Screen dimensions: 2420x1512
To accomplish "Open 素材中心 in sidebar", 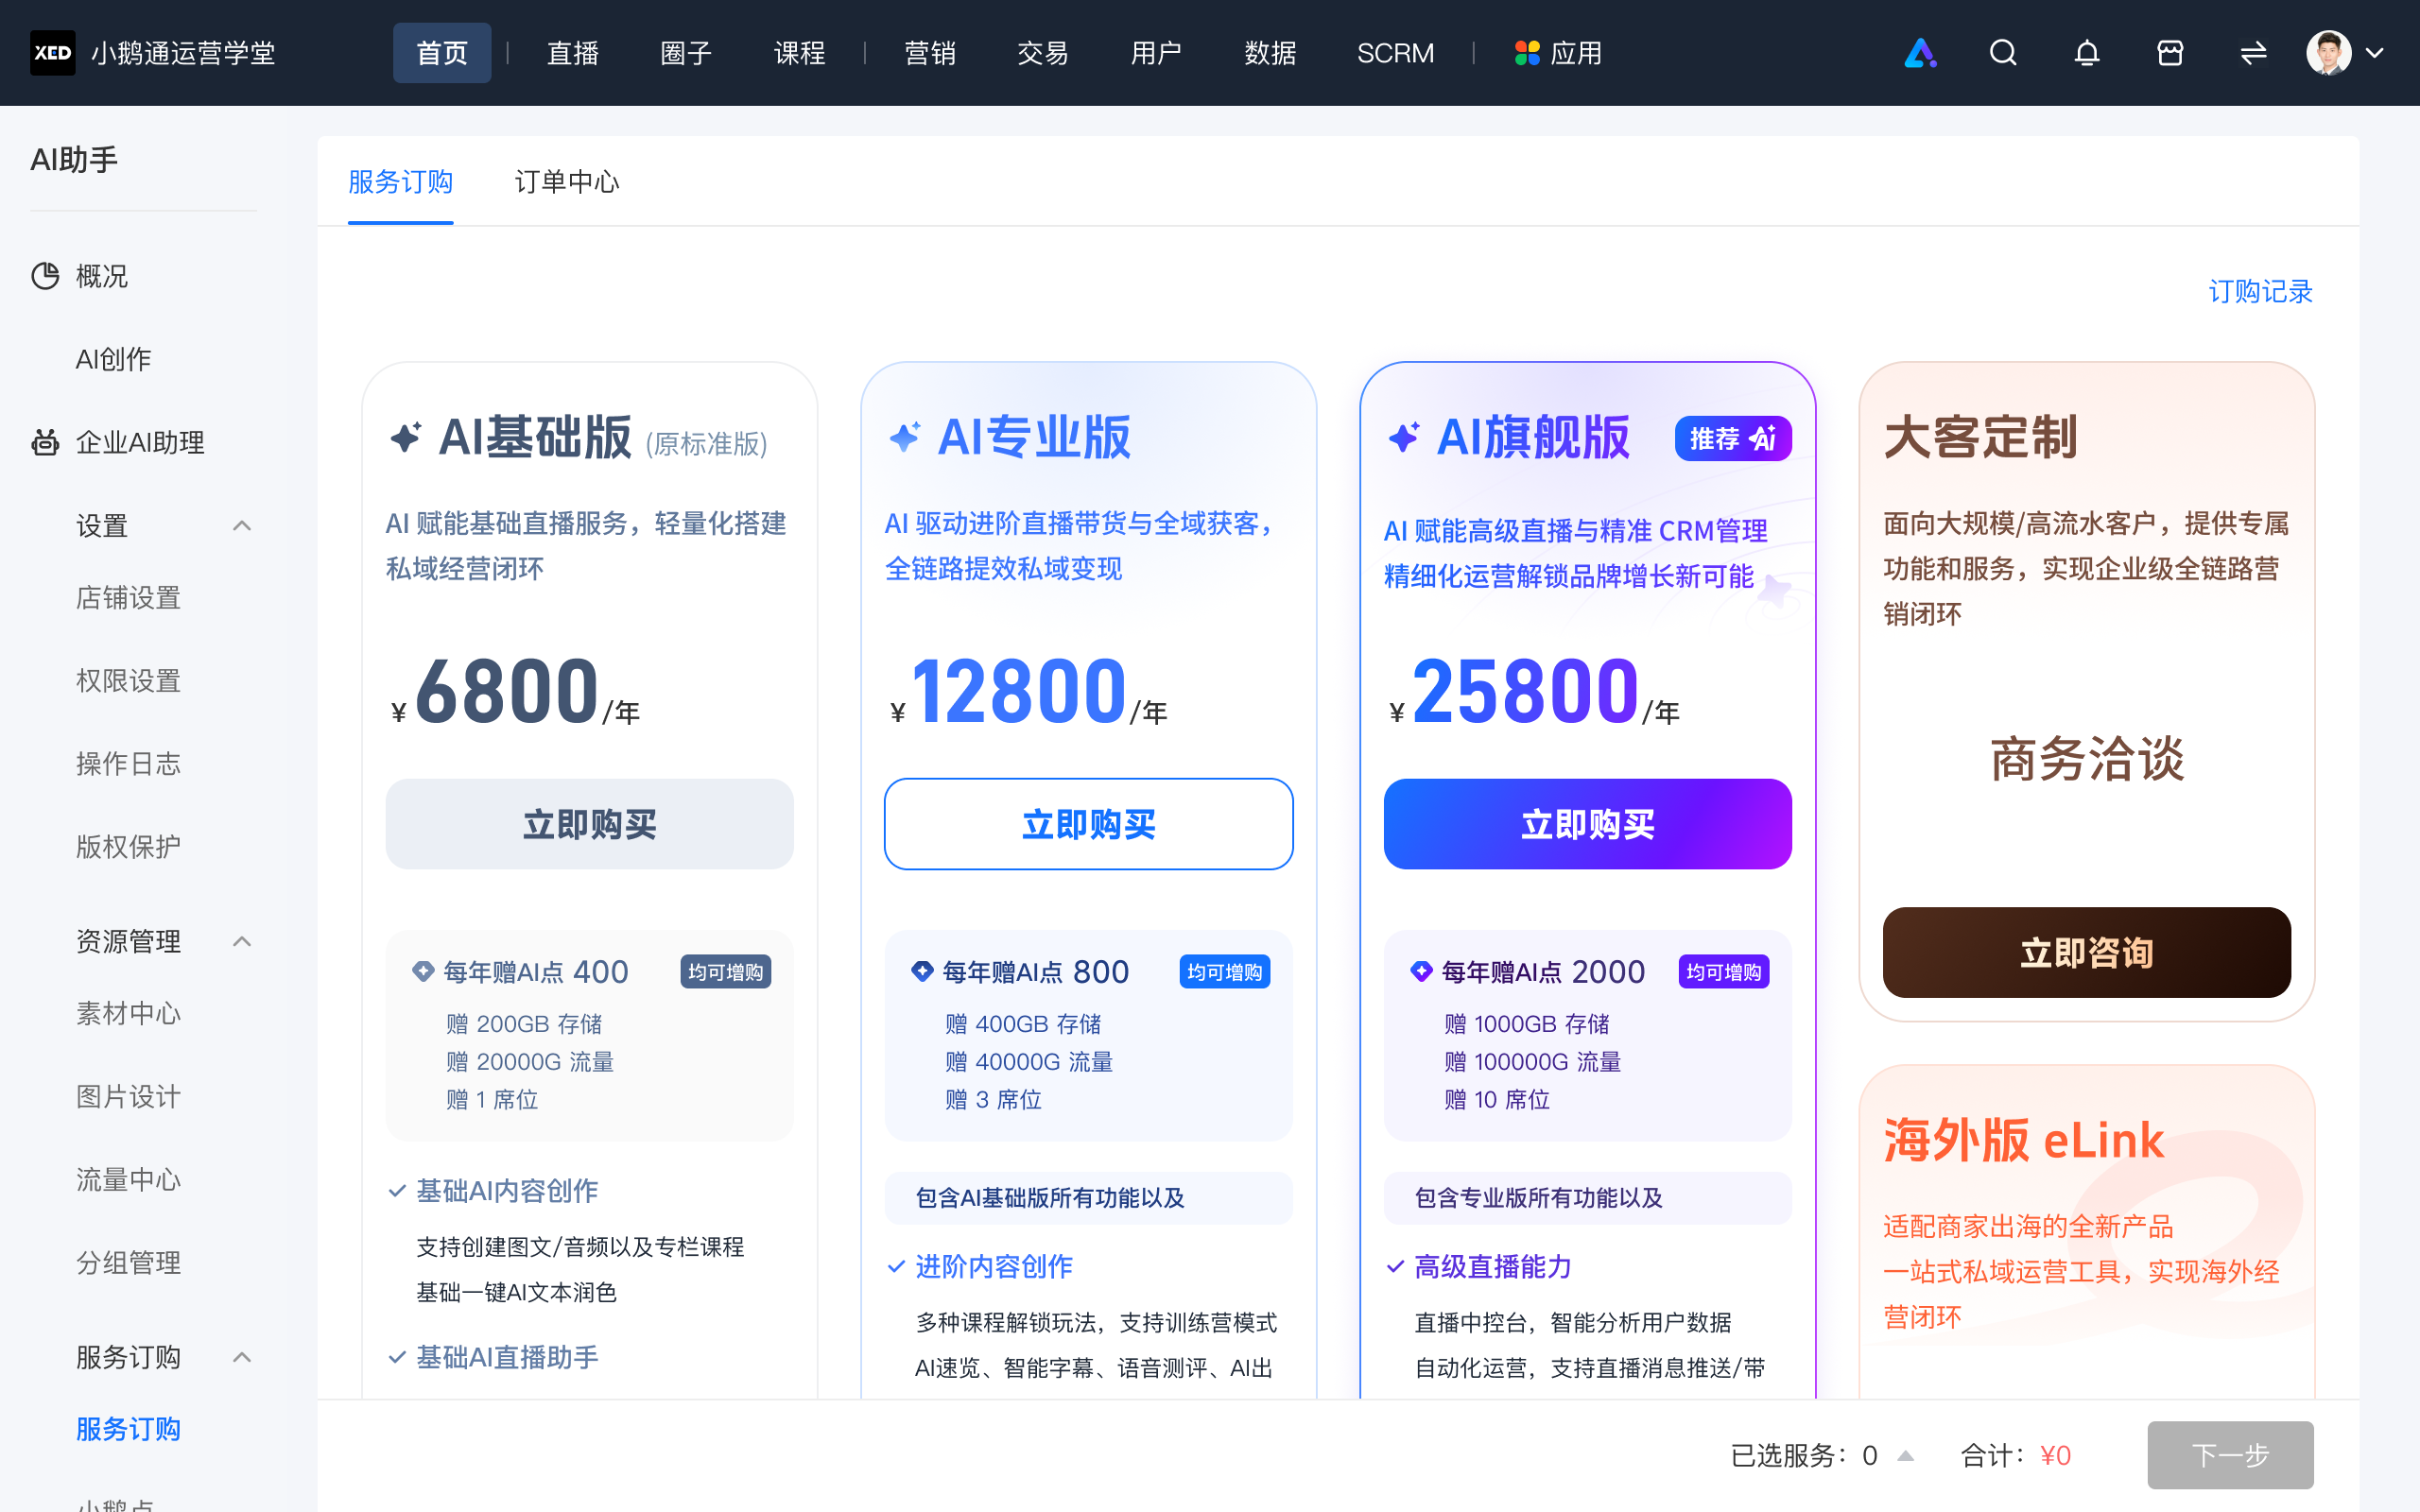I will tap(129, 1013).
